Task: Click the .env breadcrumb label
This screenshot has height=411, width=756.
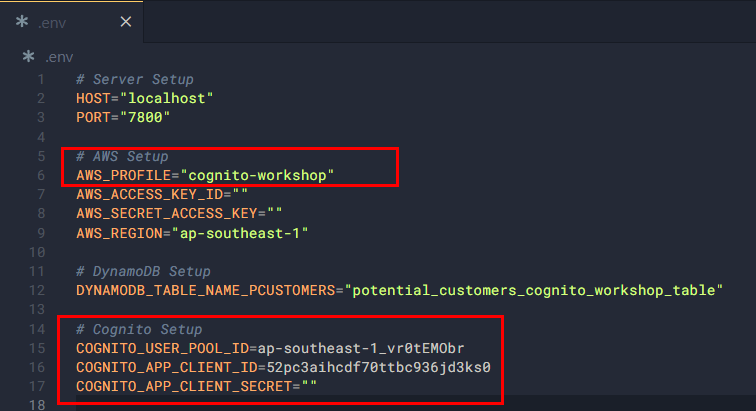Action: coord(59,57)
